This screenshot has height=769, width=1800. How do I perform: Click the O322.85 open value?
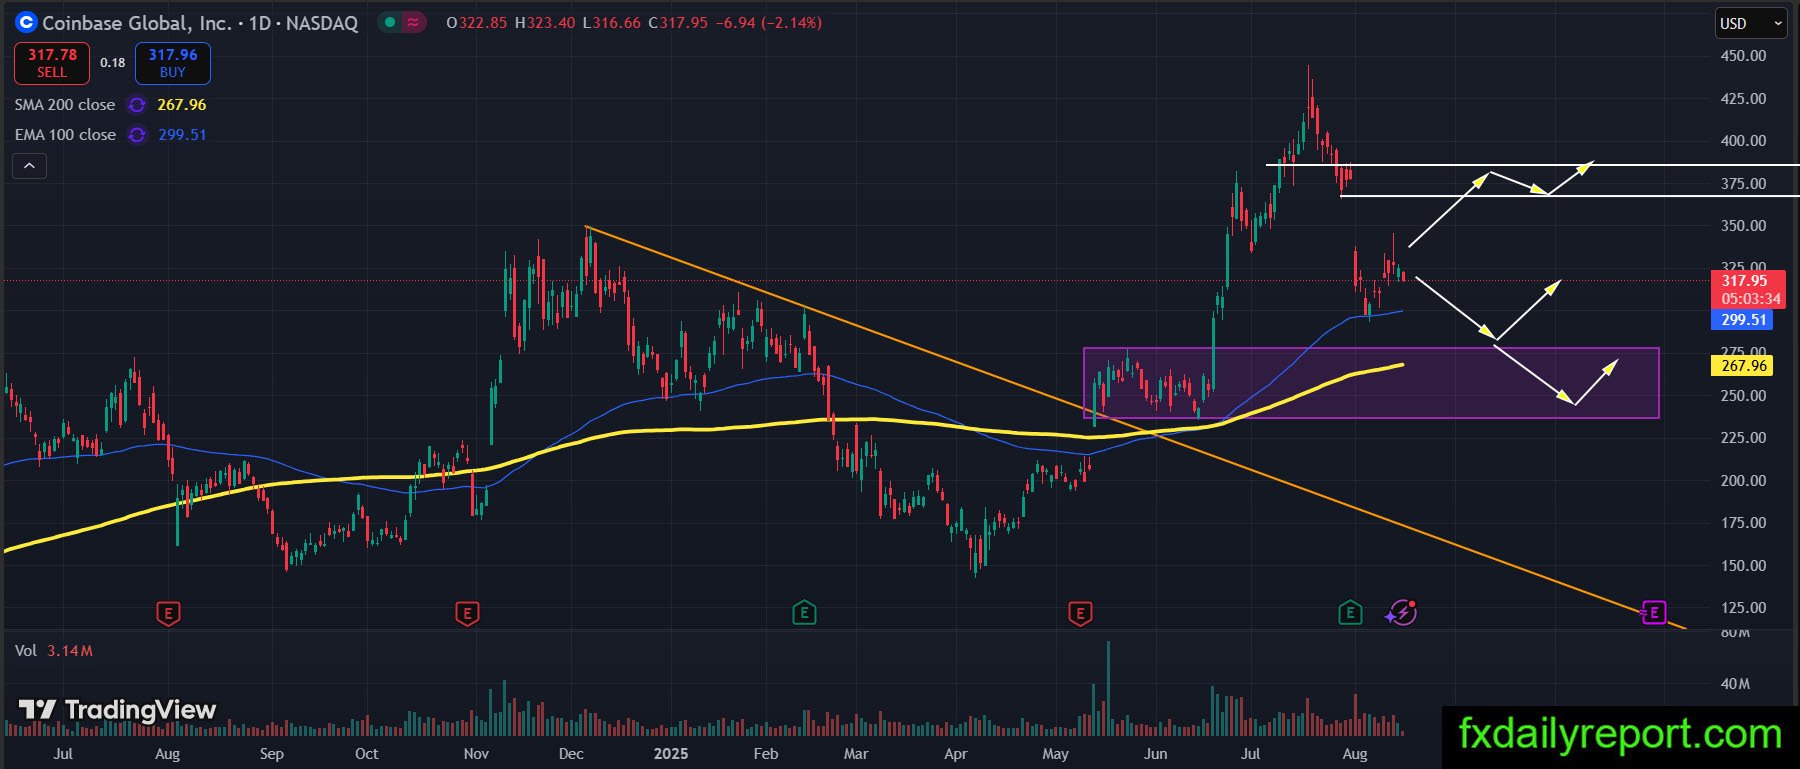tap(477, 23)
